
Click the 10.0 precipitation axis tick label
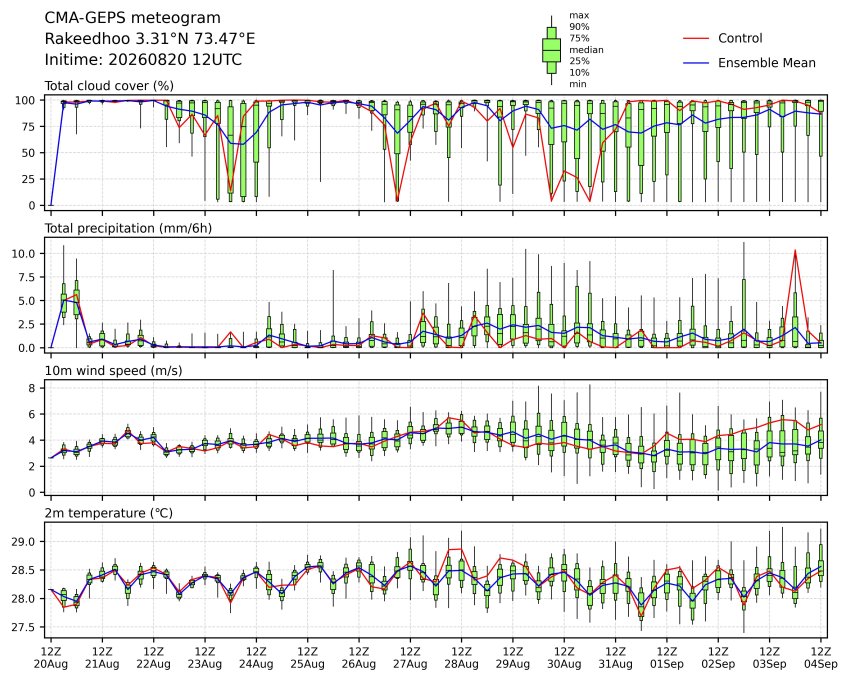pyautogui.click(x=23, y=253)
